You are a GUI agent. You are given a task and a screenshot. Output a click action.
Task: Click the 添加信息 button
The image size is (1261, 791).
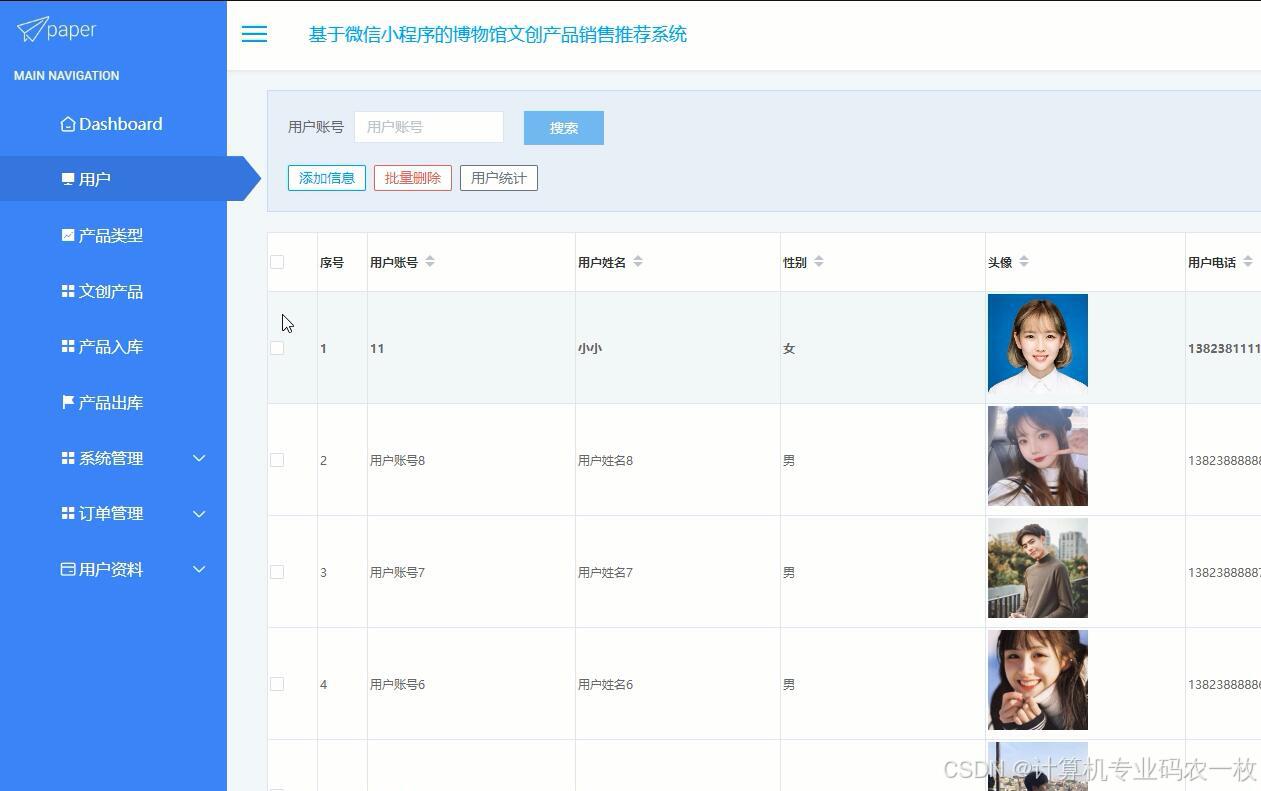coord(327,178)
